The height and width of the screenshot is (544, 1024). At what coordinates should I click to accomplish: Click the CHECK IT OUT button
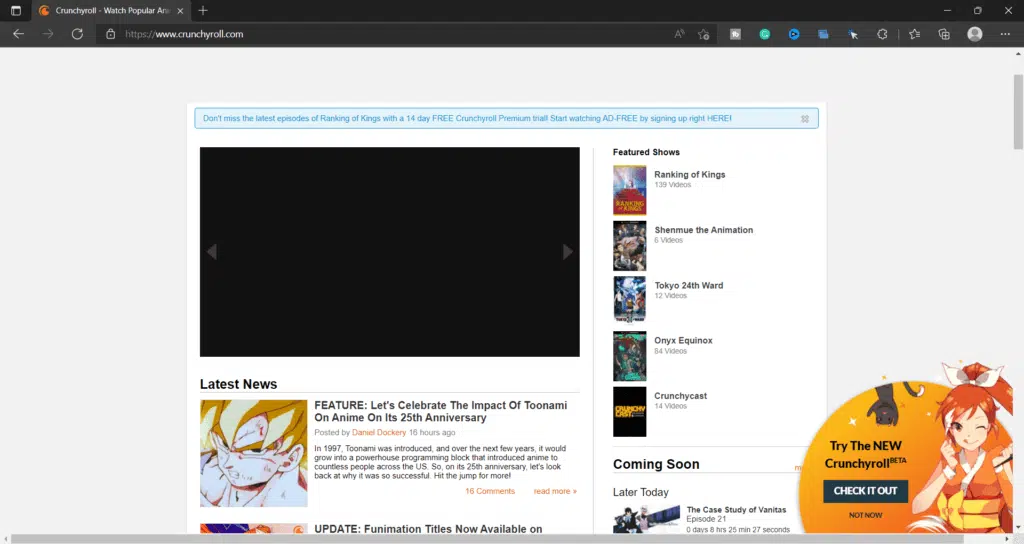[865, 491]
